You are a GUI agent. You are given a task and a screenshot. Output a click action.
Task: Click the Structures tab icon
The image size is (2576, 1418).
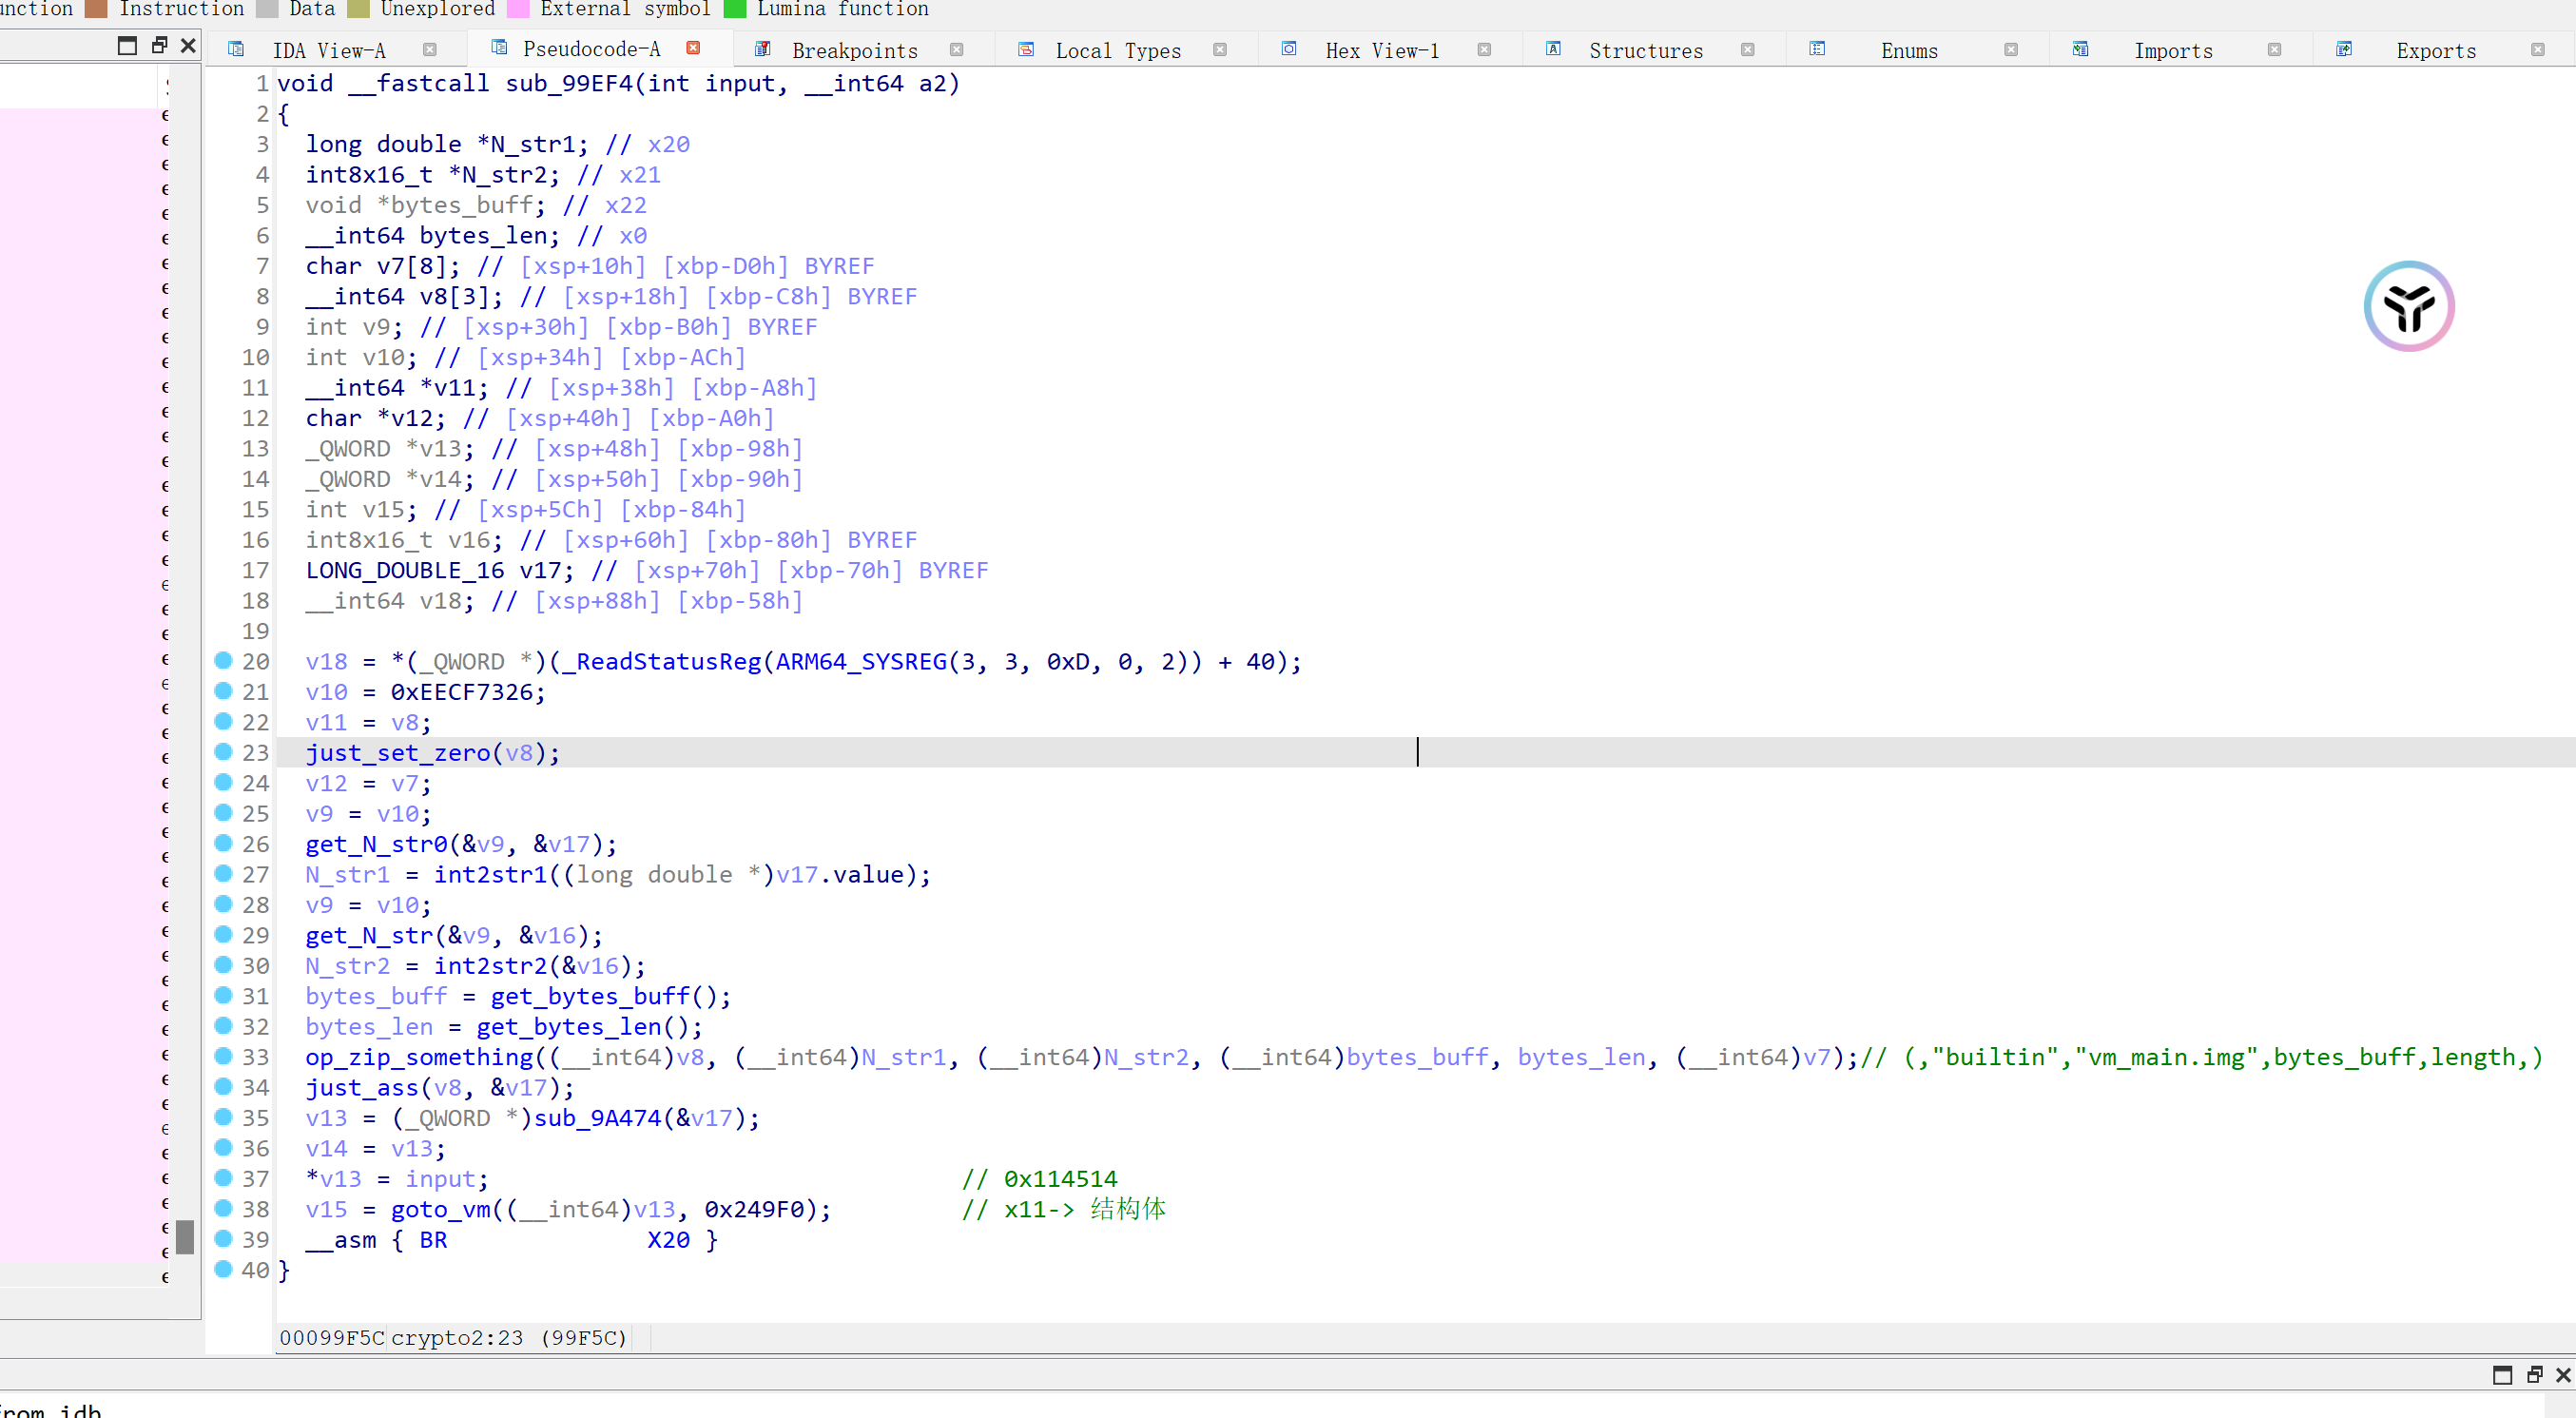coord(1553,49)
